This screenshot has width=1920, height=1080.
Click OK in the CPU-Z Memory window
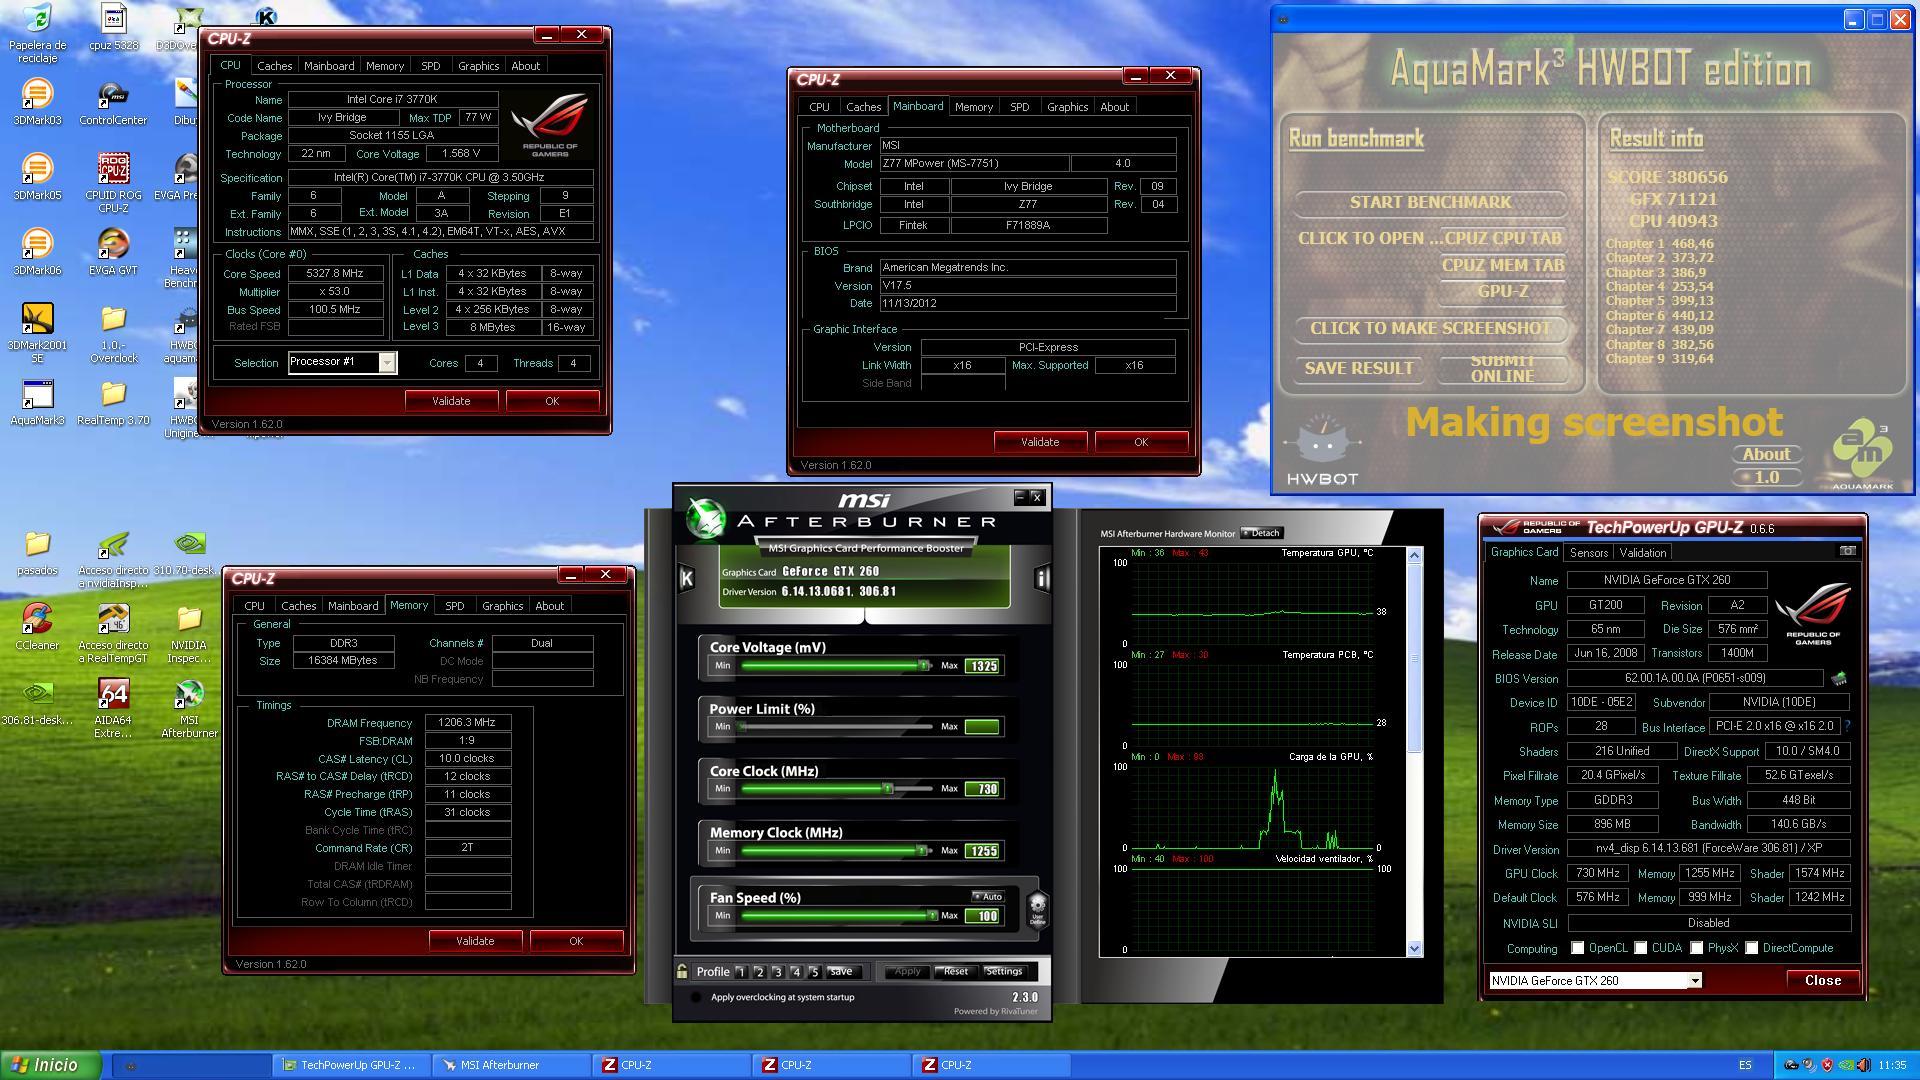(x=576, y=941)
